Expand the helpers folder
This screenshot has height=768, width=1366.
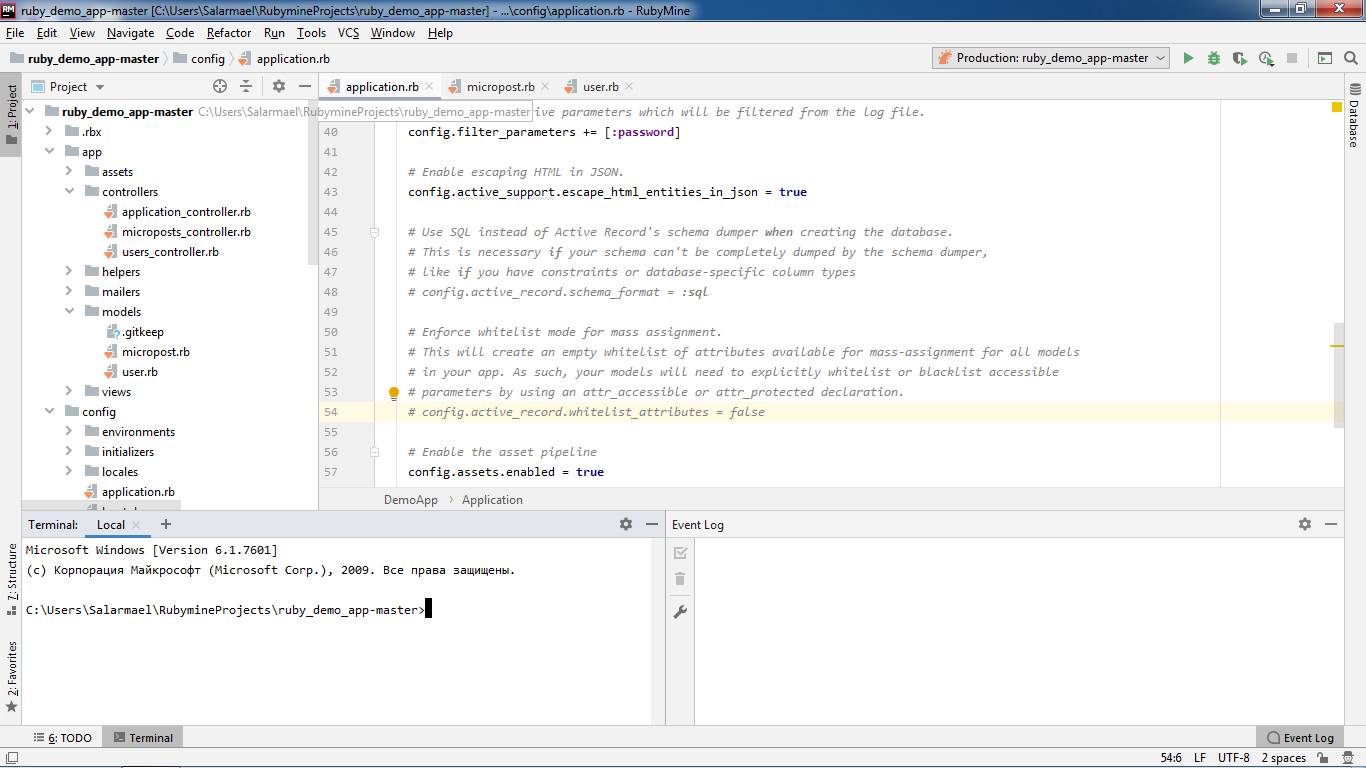[69, 272]
